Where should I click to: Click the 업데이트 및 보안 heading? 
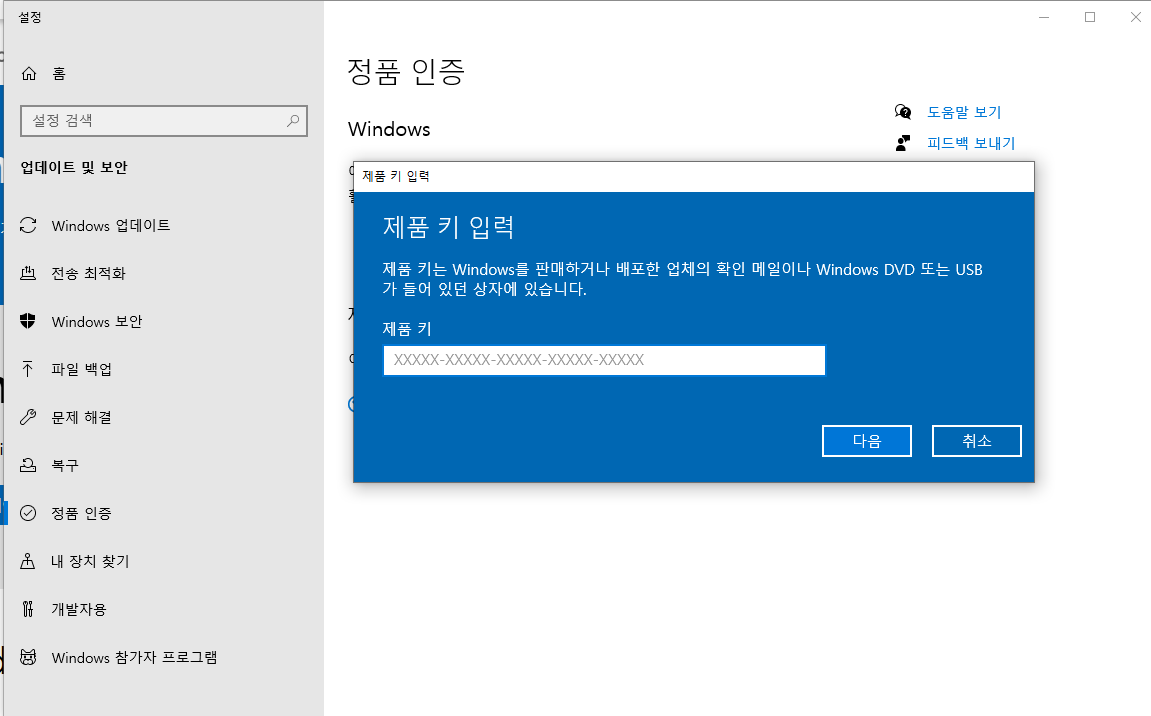coord(74,167)
